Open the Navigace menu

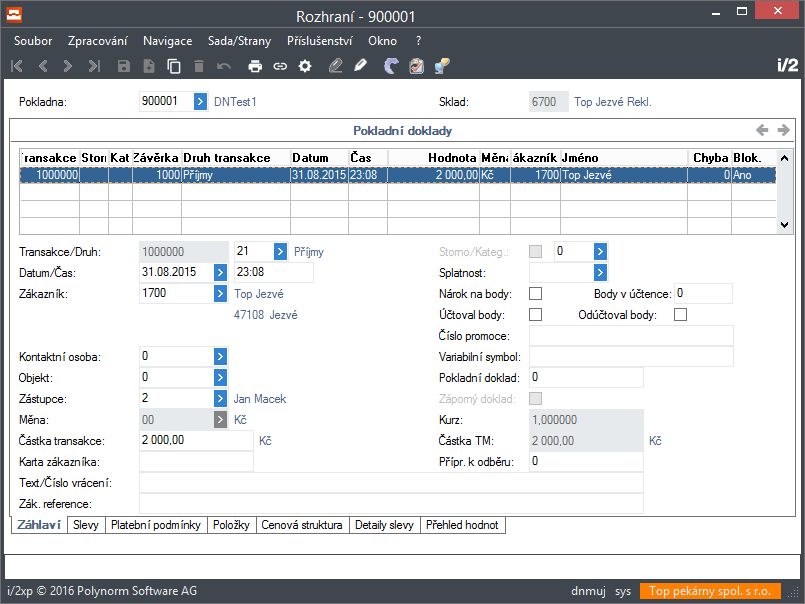click(167, 41)
